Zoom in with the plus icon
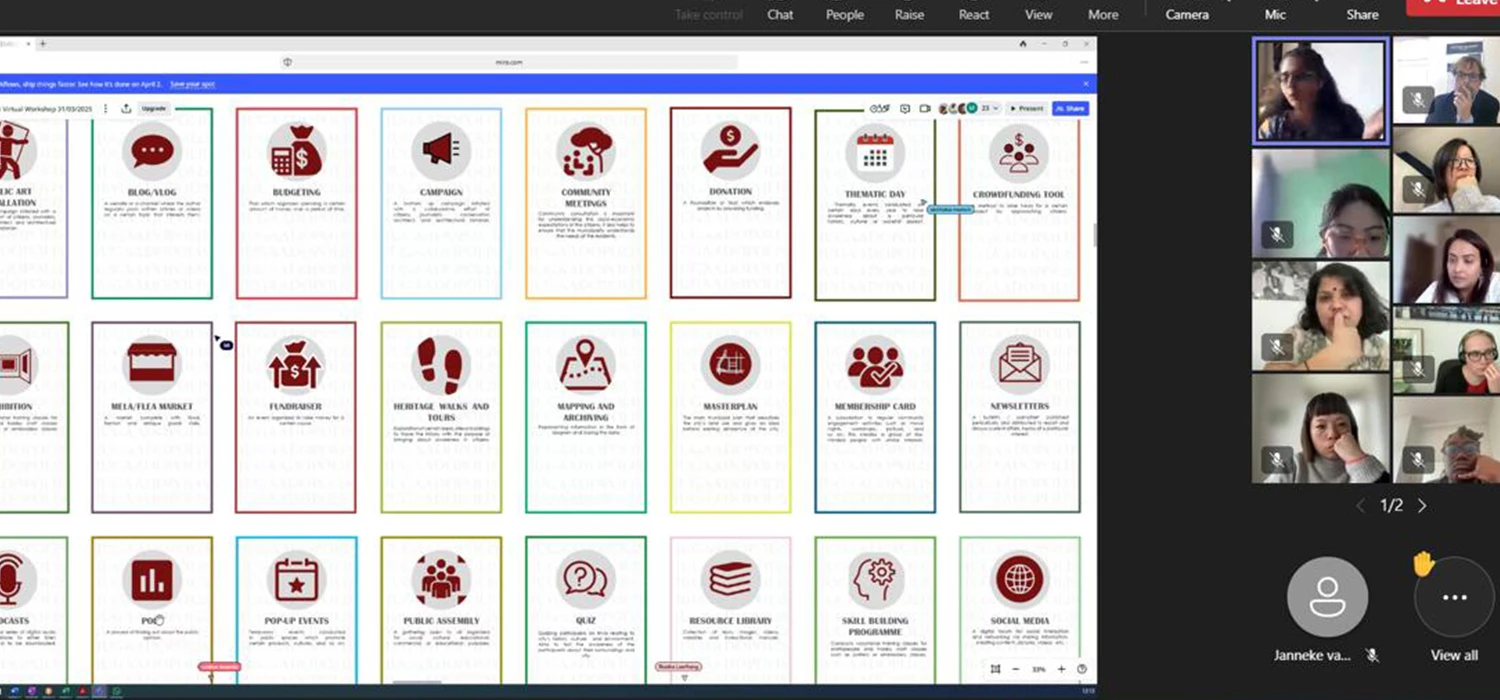 click(1061, 669)
